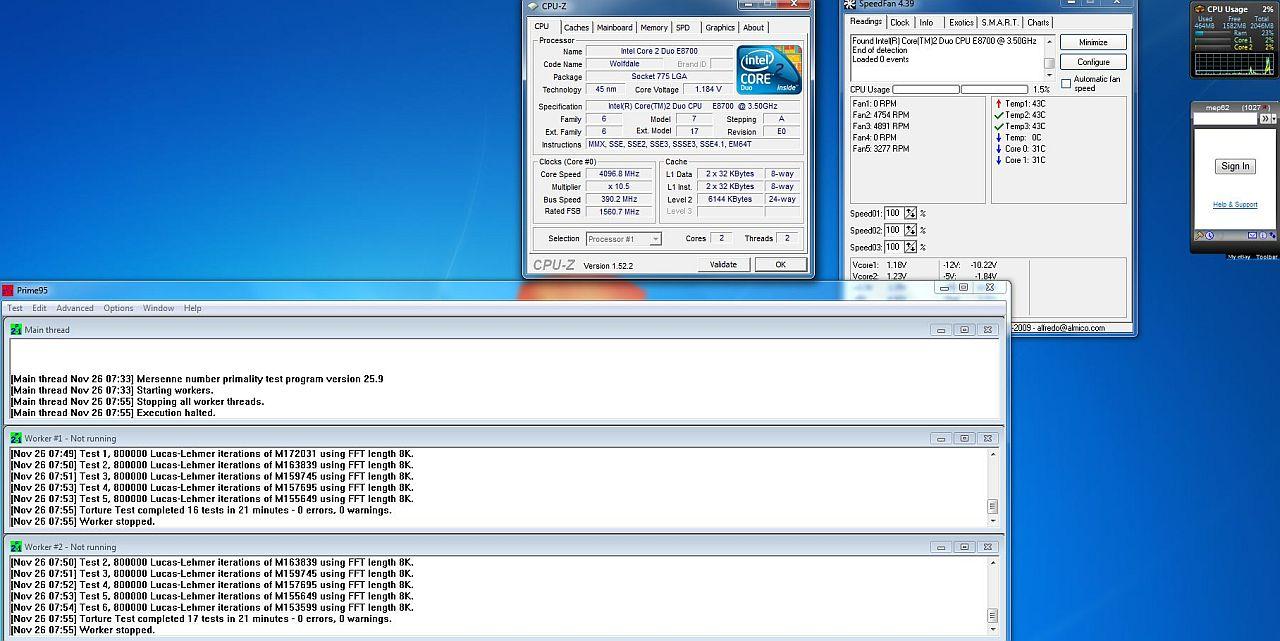Click the first CPU Usage bar in SpeedFan
This screenshot has width=1280, height=641.
point(926,89)
